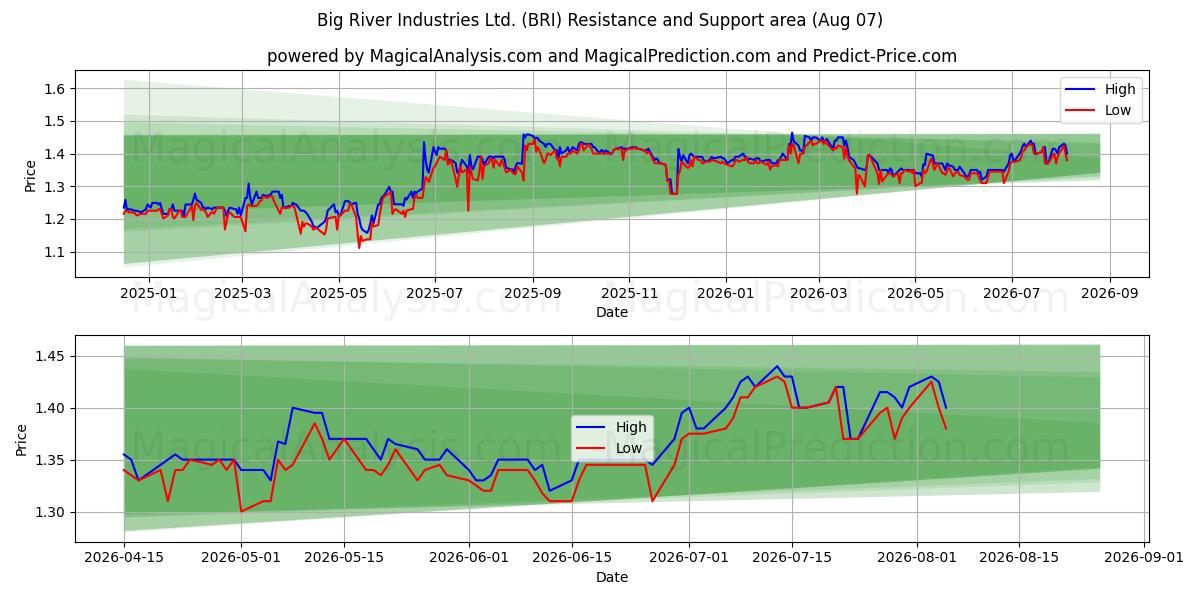Click the '1.3' y-axis label on top chart
Screen dimensions: 1200x600
(x=56, y=187)
